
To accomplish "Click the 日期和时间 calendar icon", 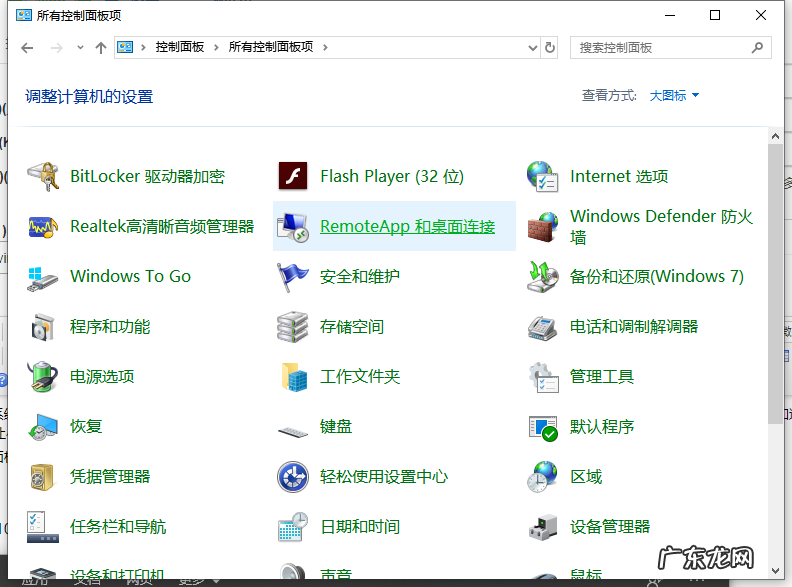I will tap(293, 527).
